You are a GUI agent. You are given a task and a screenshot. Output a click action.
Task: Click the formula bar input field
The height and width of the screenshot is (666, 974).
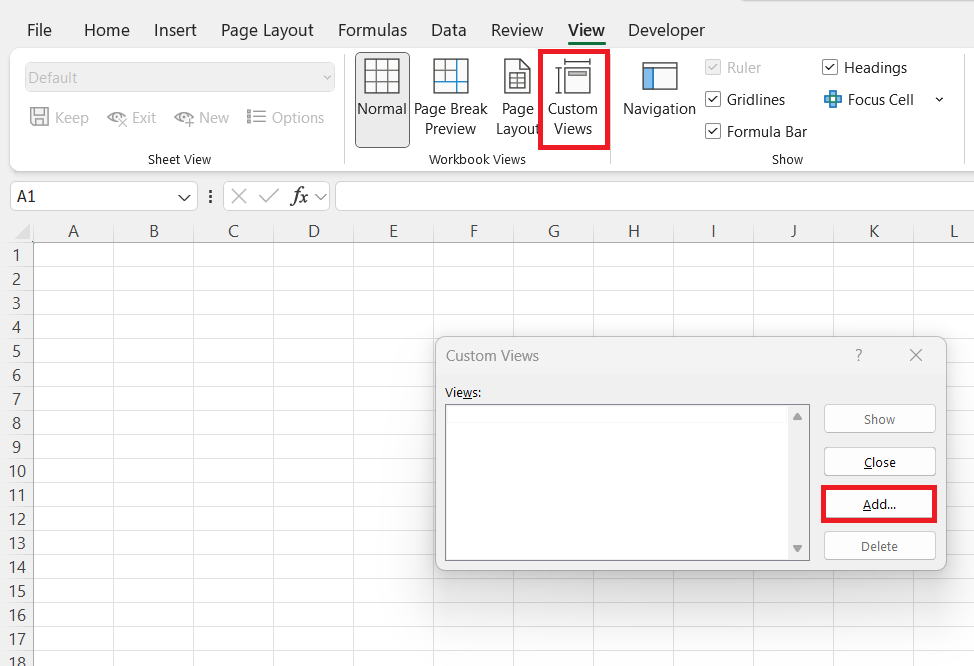click(654, 196)
